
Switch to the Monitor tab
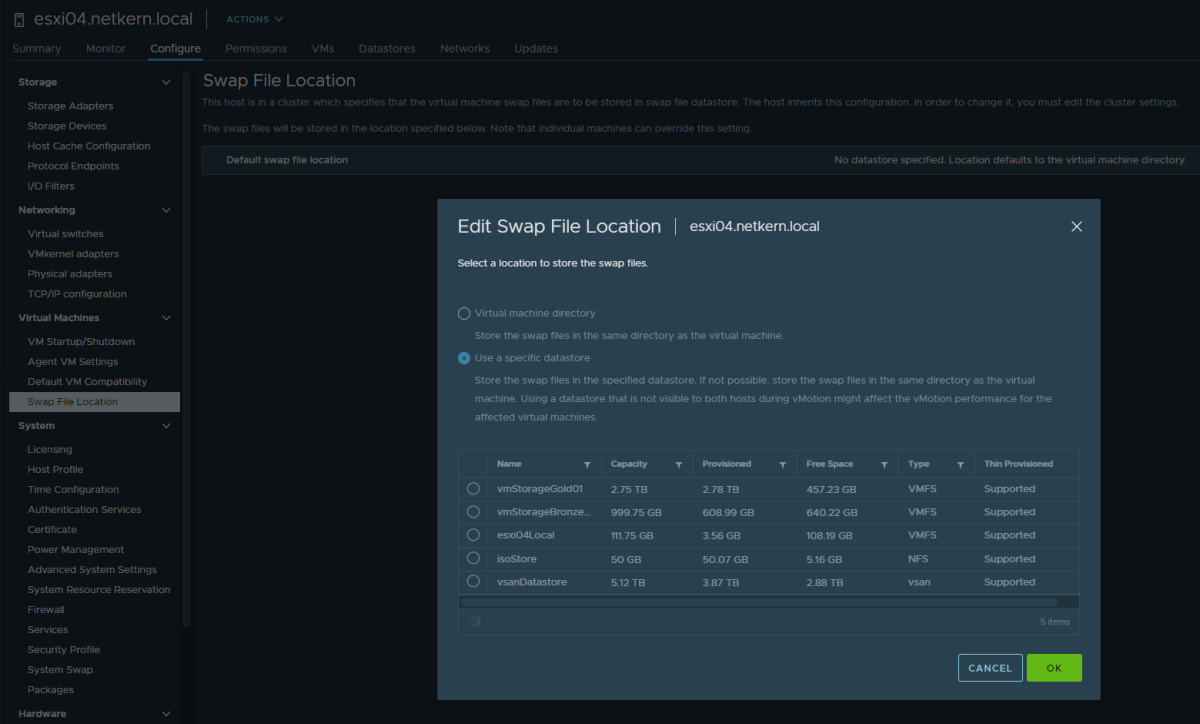click(106, 48)
